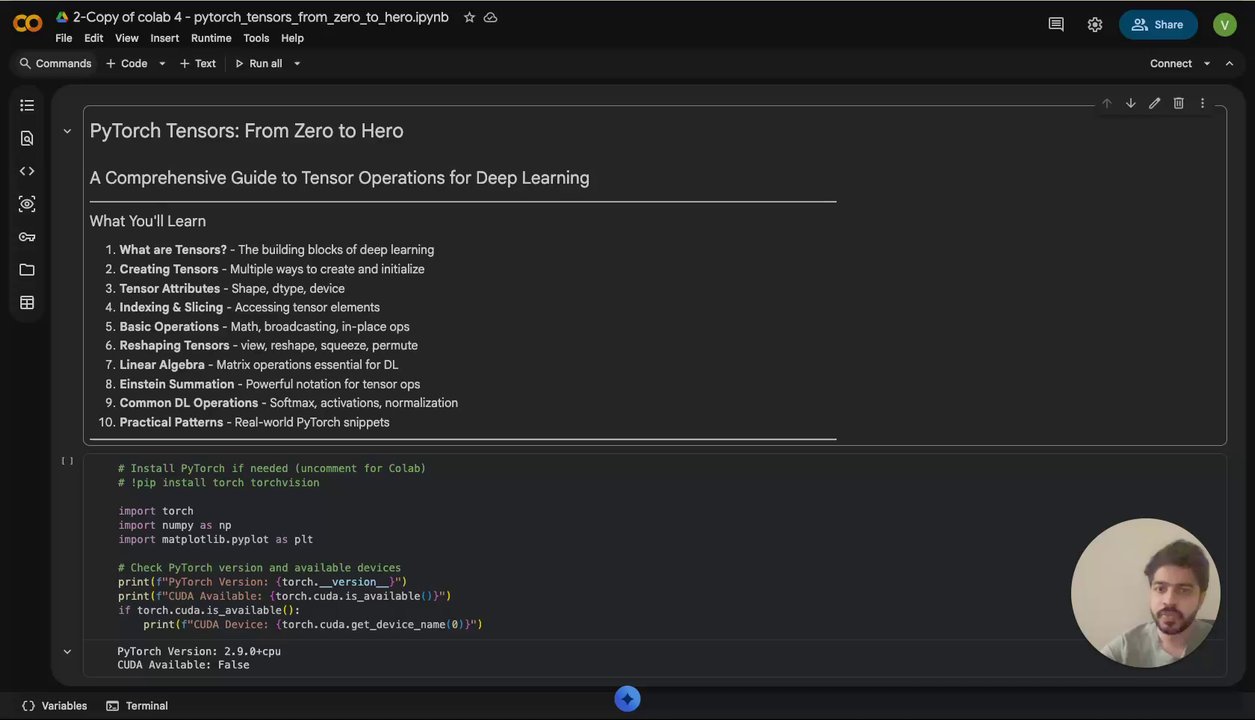
Task: Open the Tools menu
Action: (x=256, y=38)
